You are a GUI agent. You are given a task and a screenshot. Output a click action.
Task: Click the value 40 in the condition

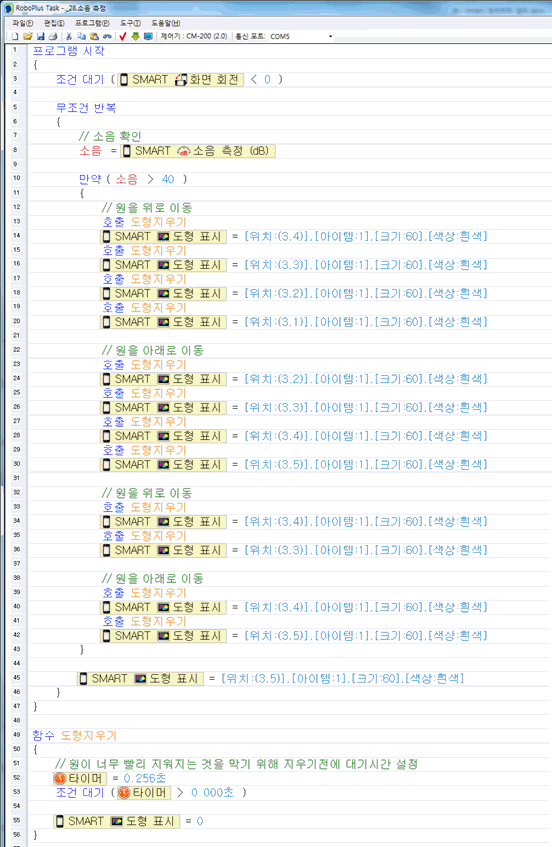tap(168, 179)
